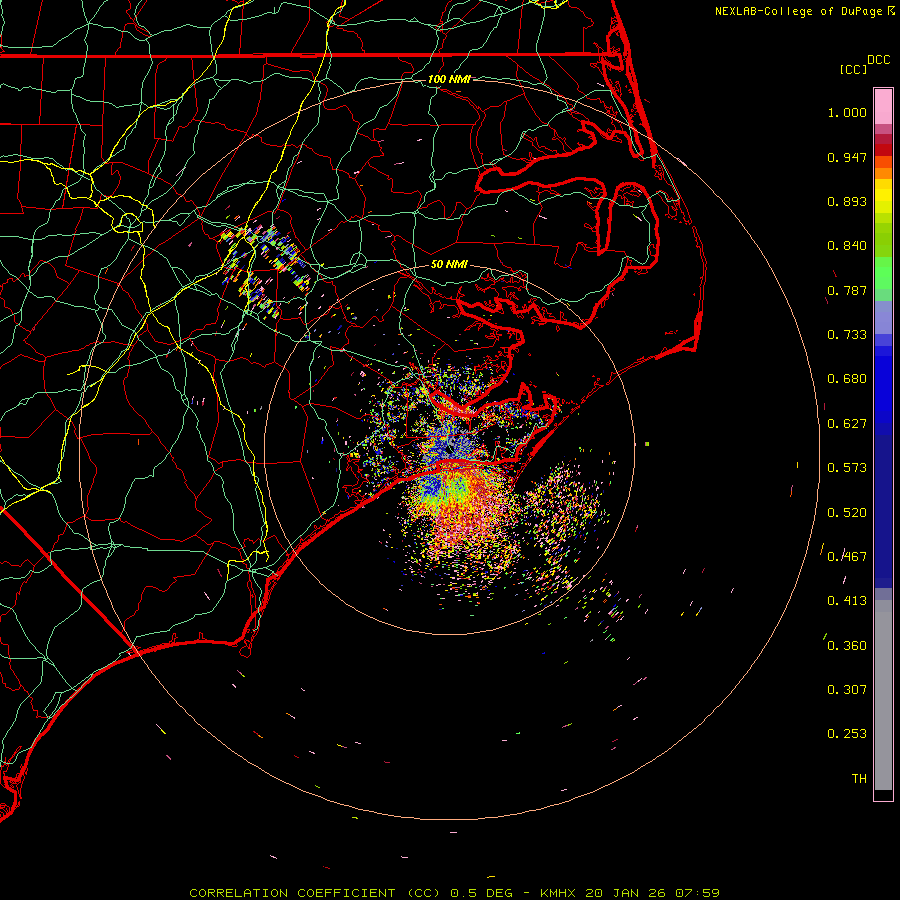Screen dimensions: 900x900
Task: Click the TH threshold legend label
Action: tap(859, 779)
